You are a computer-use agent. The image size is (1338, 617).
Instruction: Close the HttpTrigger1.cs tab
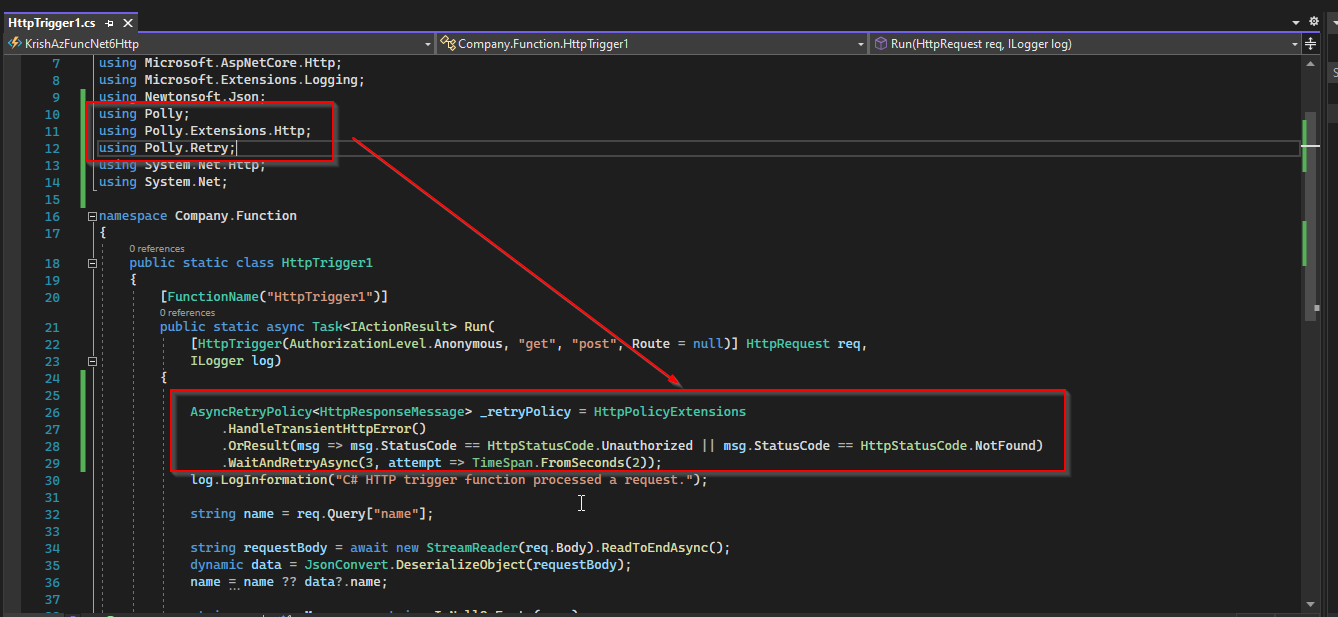pos(127,22)
